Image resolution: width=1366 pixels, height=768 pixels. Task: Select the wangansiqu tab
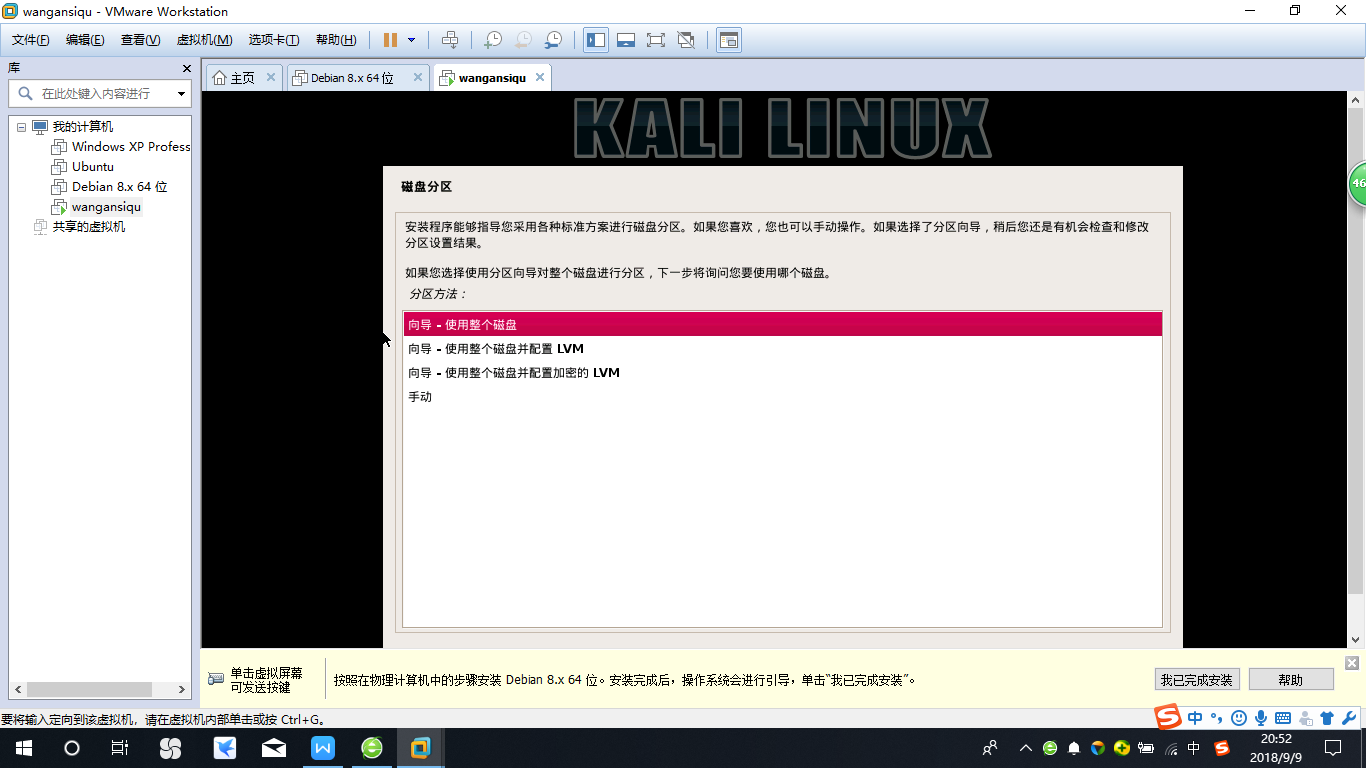coord(492,78)
